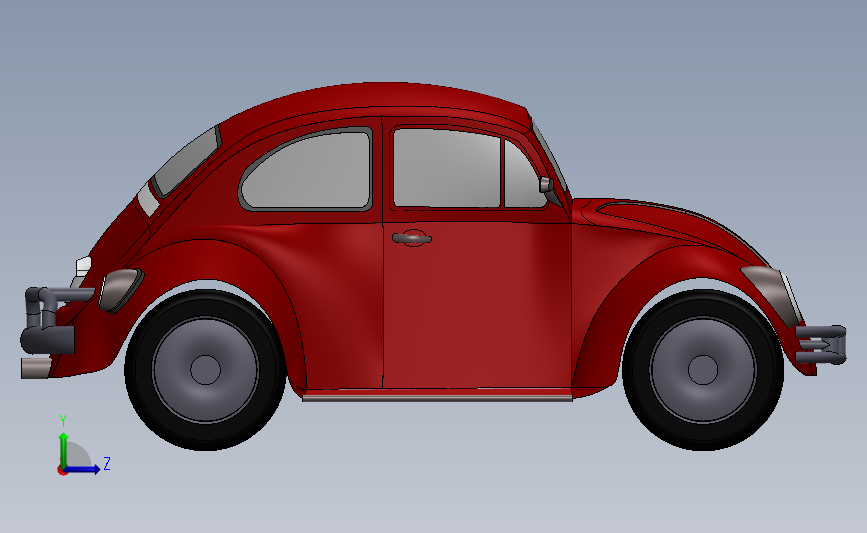This screenshot has height=533, width=867.
Task: Click the red origin ball of the triad
Action: pyautogui.click(x=62, y=471)
